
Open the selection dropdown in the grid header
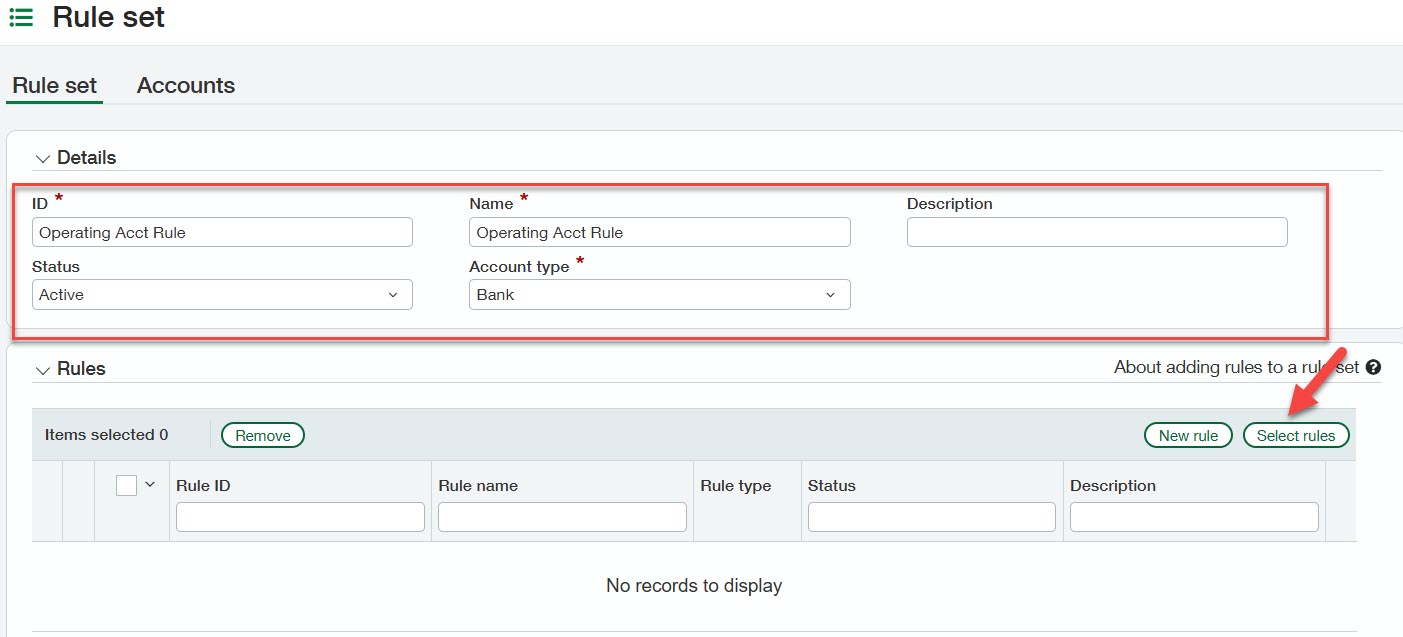click(x=150, y=484)
